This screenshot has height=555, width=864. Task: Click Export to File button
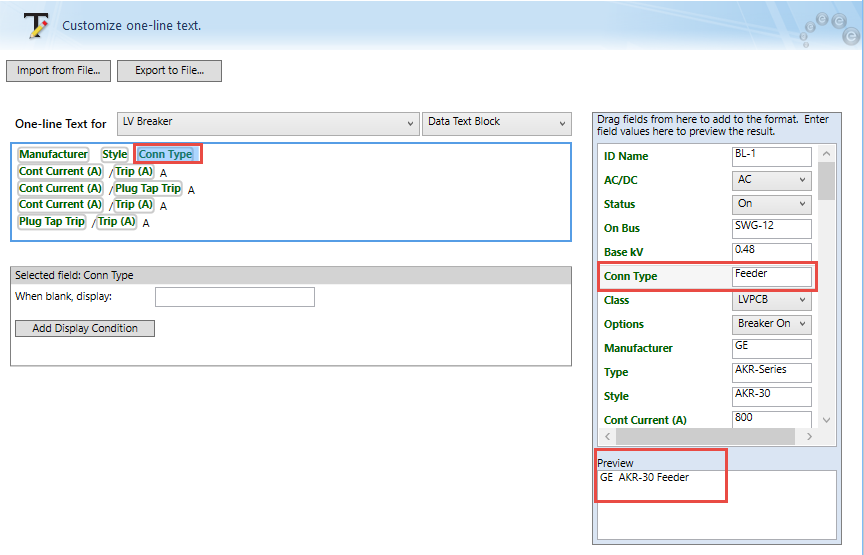click(169, 71)
